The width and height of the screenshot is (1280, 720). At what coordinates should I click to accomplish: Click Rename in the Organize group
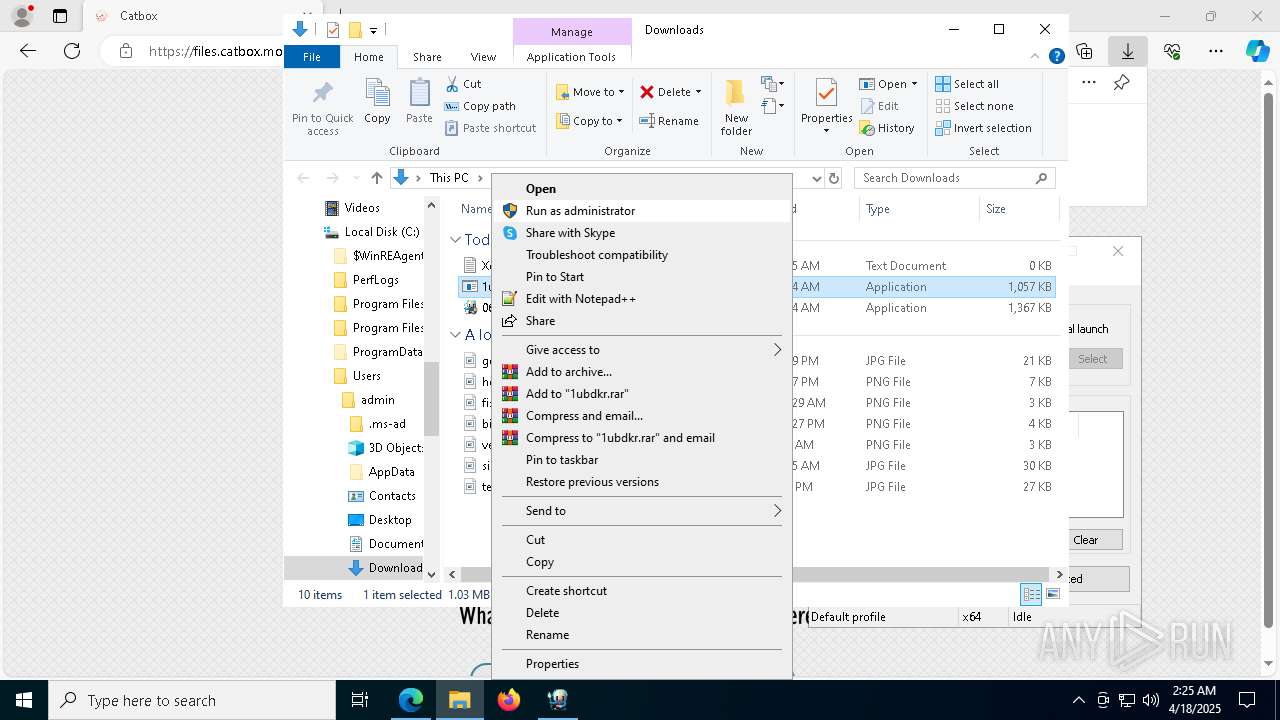[669, 121]
